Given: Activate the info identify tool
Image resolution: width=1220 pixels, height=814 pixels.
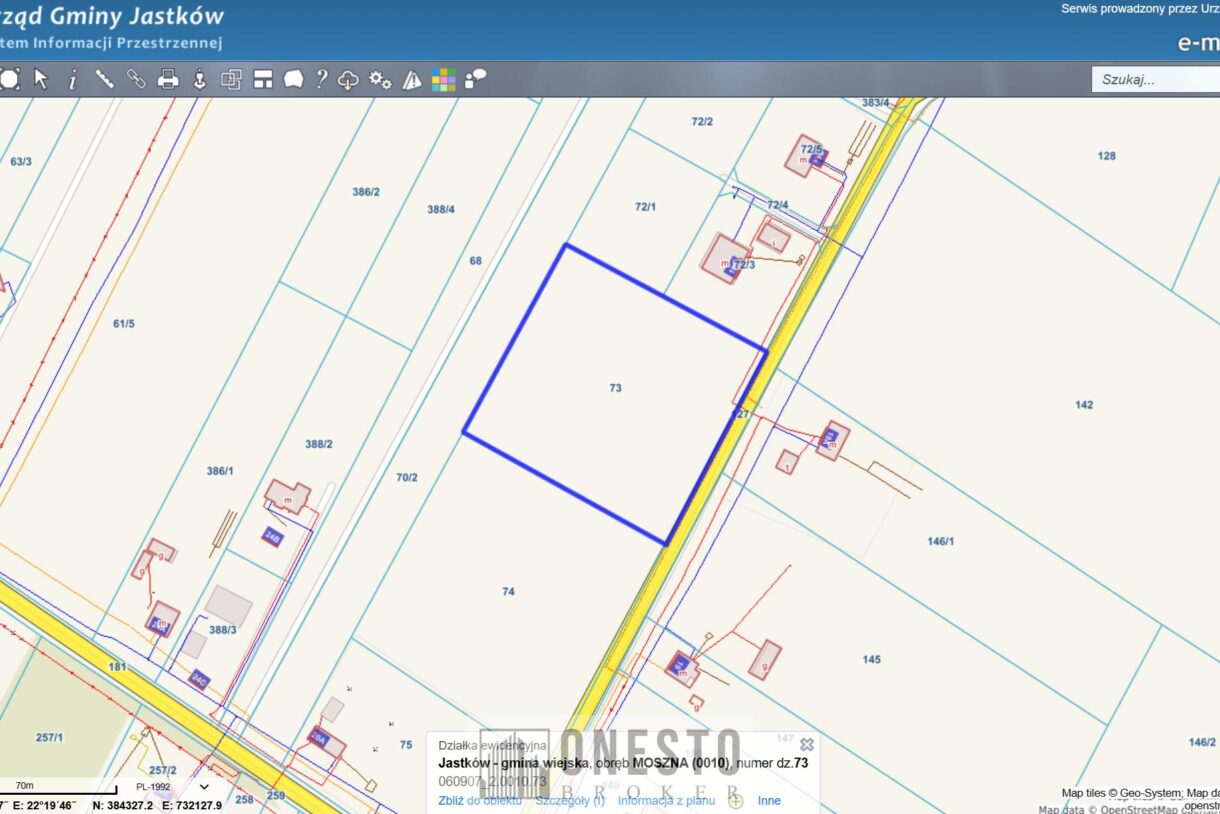Looking at the screenshot, I should point(72,80).
